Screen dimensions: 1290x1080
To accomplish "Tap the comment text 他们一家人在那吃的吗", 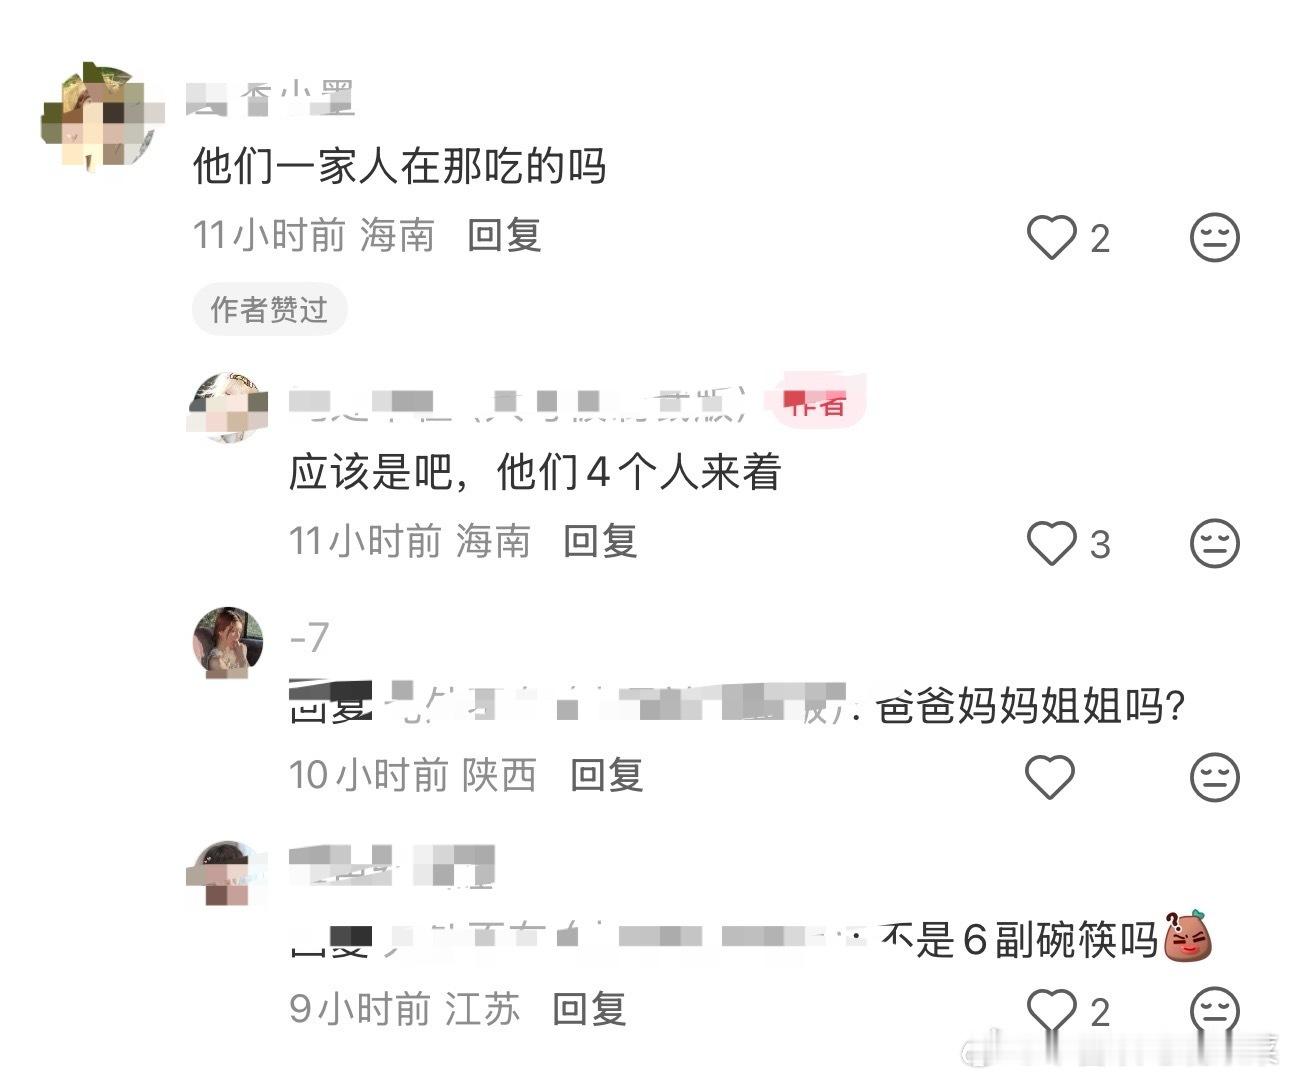I will (400, 166).
